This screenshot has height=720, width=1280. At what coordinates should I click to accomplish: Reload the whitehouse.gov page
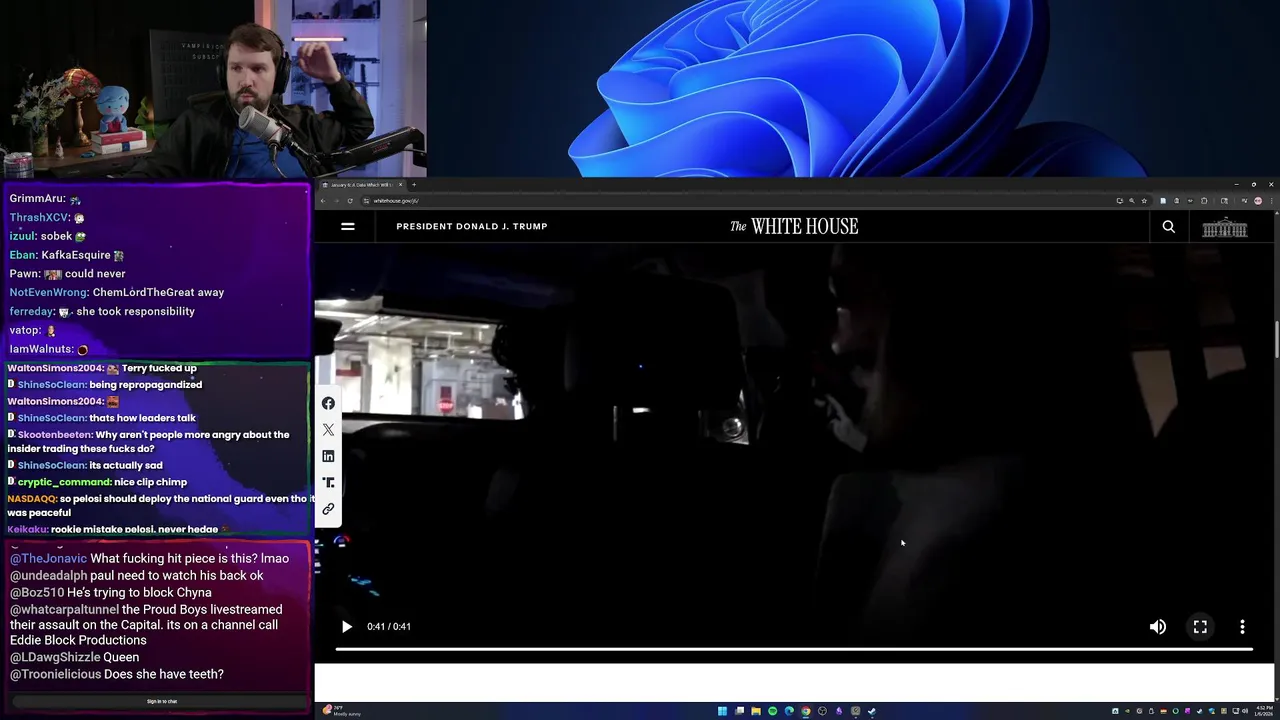[350, 201]
